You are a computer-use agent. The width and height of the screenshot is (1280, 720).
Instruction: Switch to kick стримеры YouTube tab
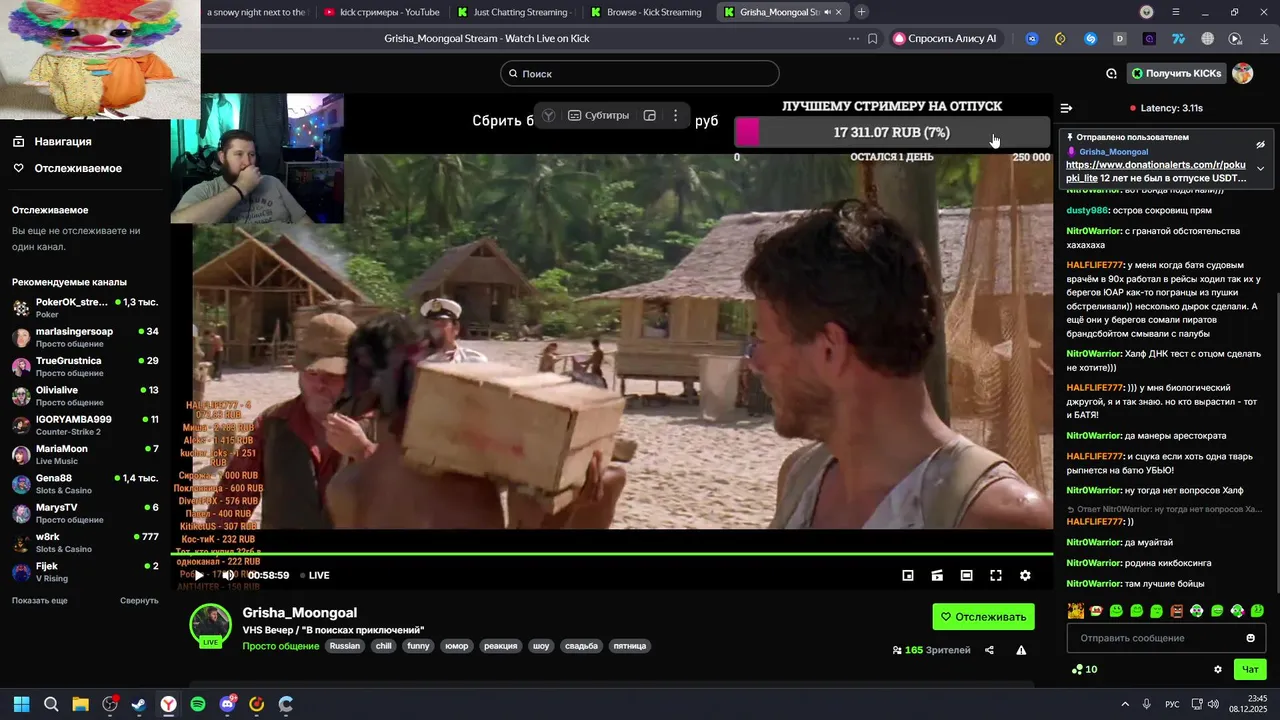point(380,12)
